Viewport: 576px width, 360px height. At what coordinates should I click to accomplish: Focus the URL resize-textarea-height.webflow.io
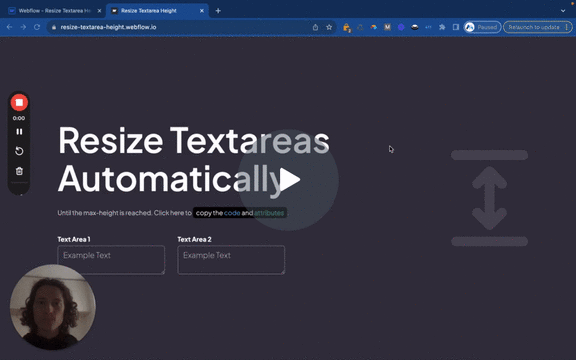(x=108, y=27)
